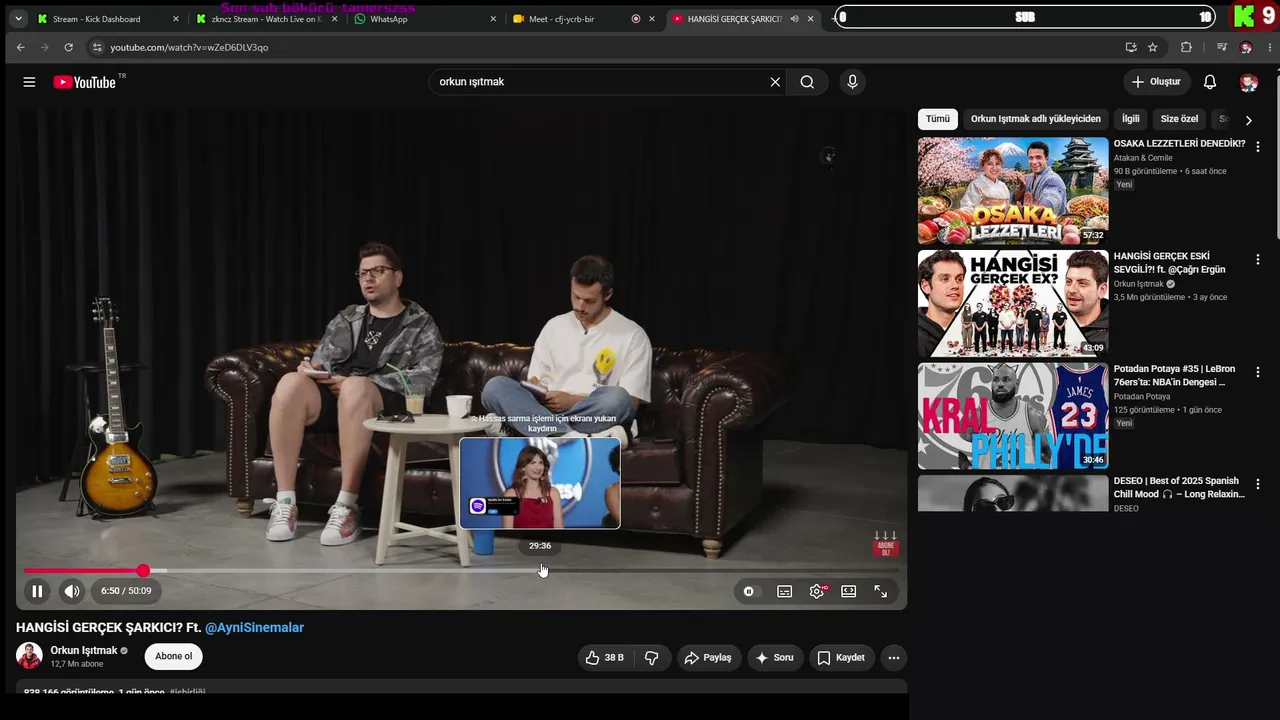The image size is (1280, 720).
Task: Switch to the Meet browser tab
Action: pos(561,19)
